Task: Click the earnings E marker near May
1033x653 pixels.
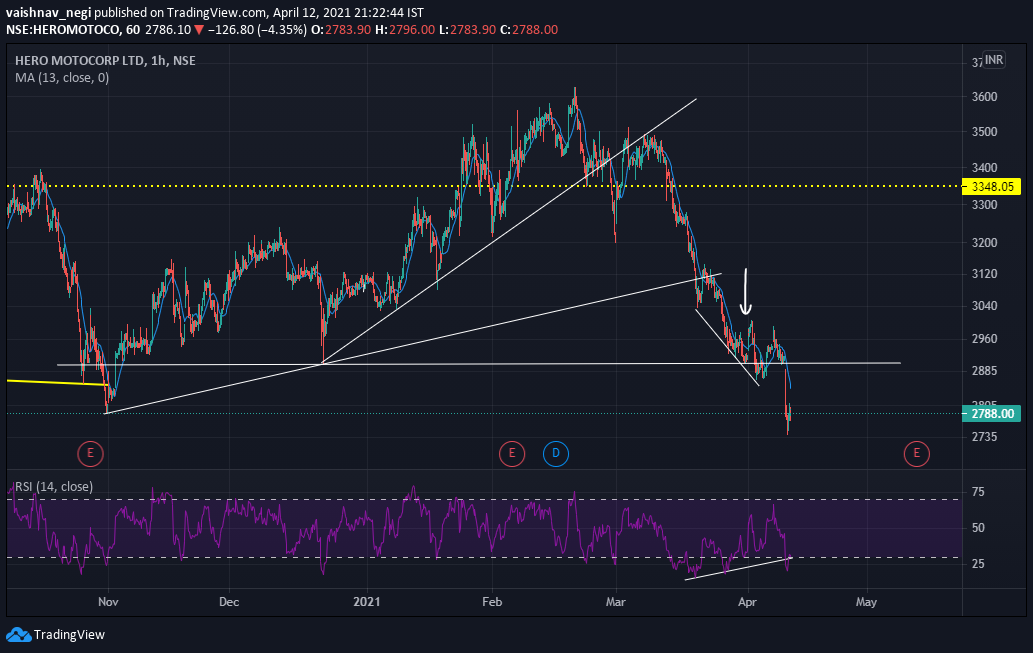Action: click(916, 453)
